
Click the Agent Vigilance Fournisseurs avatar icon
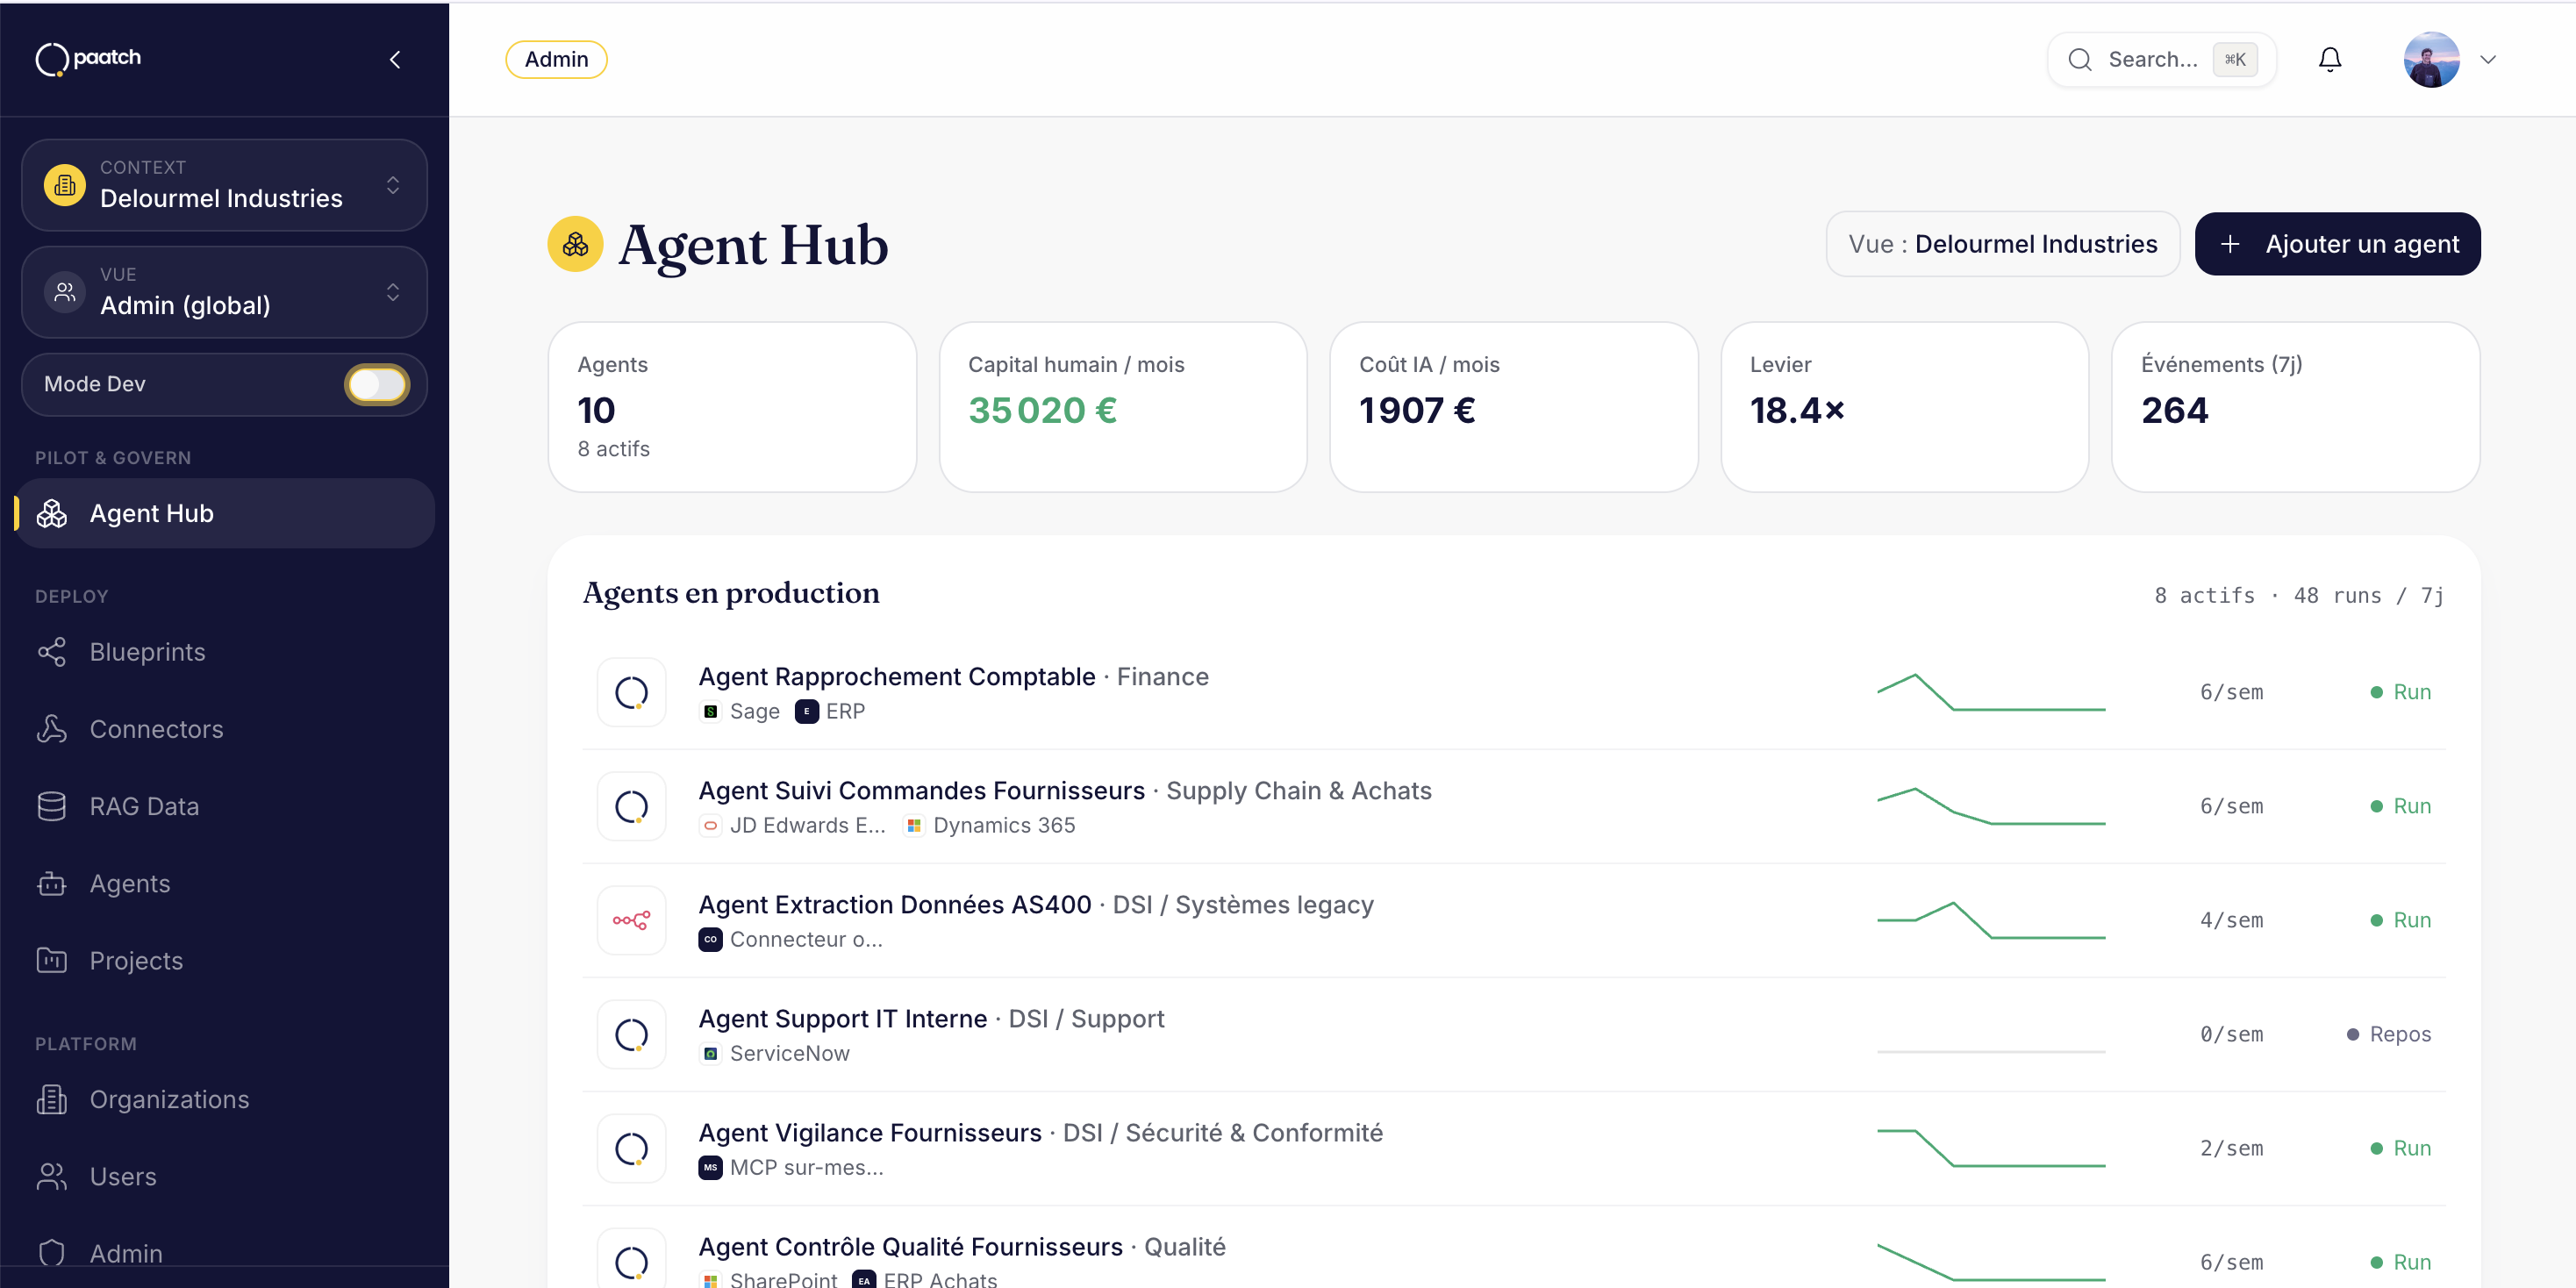[x=631, y=1148]
